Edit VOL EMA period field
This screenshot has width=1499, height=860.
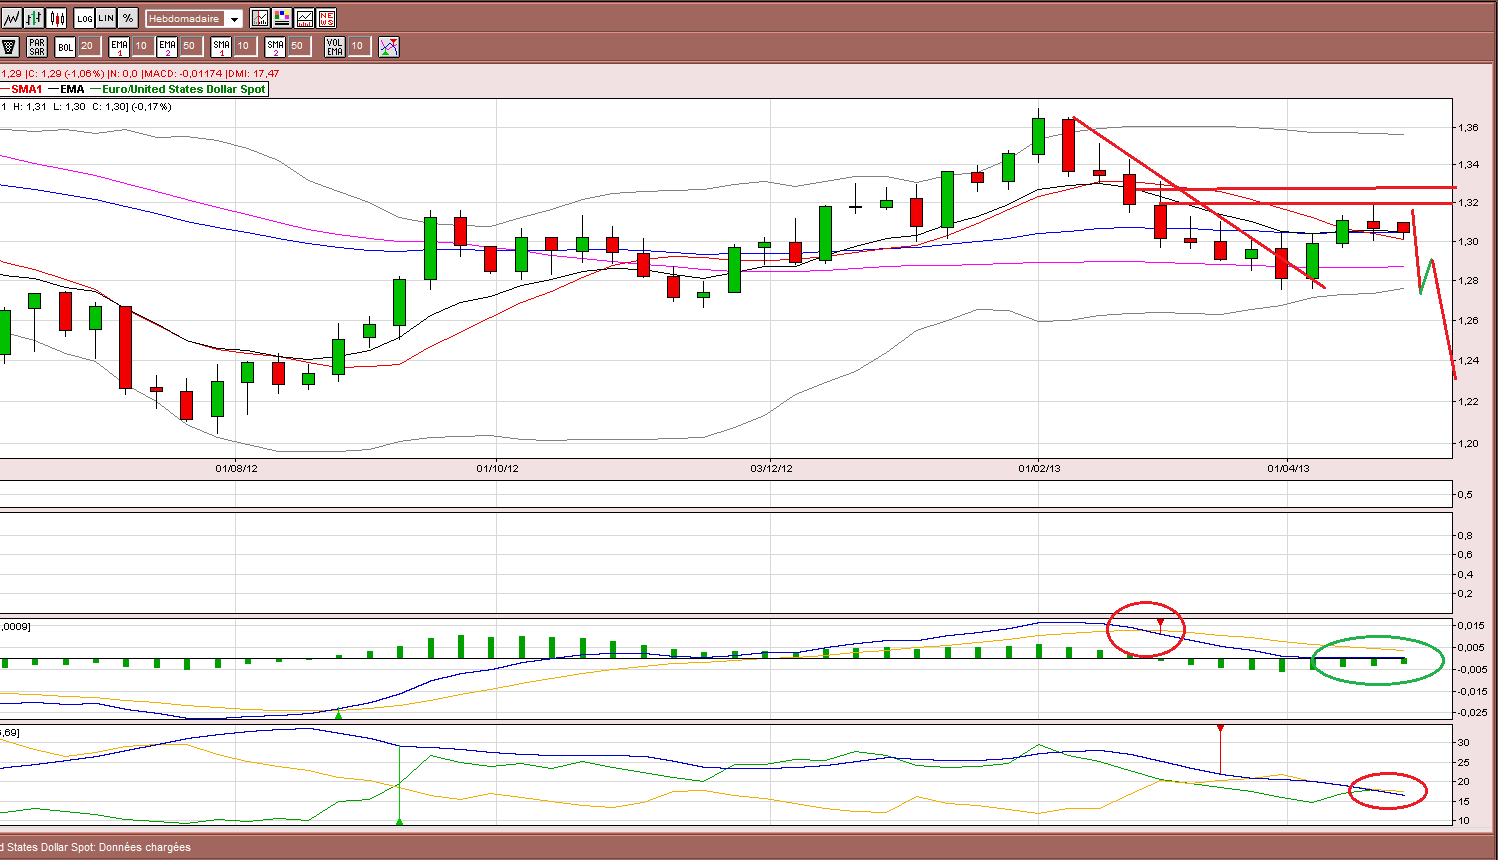359,46
